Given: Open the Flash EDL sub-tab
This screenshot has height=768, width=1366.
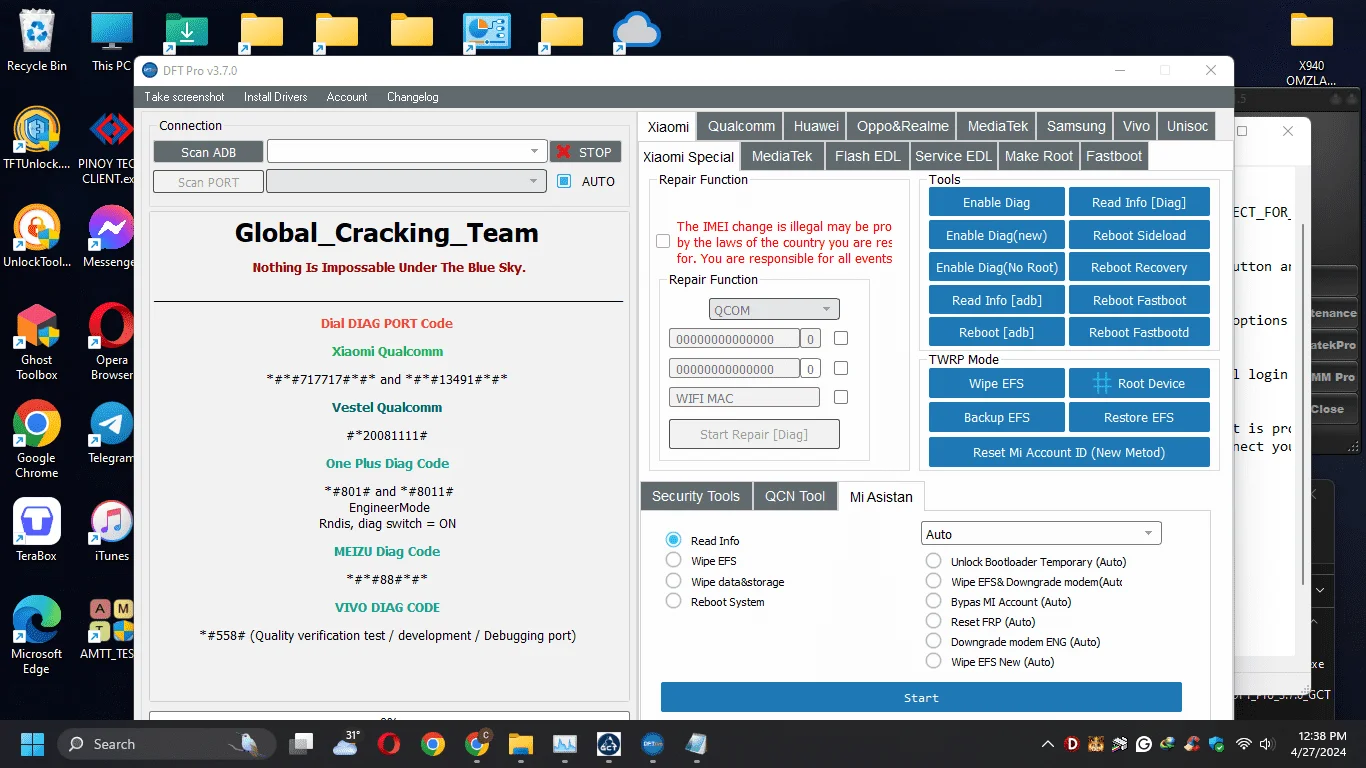Looking at the screenshot, I should [867, 156].
